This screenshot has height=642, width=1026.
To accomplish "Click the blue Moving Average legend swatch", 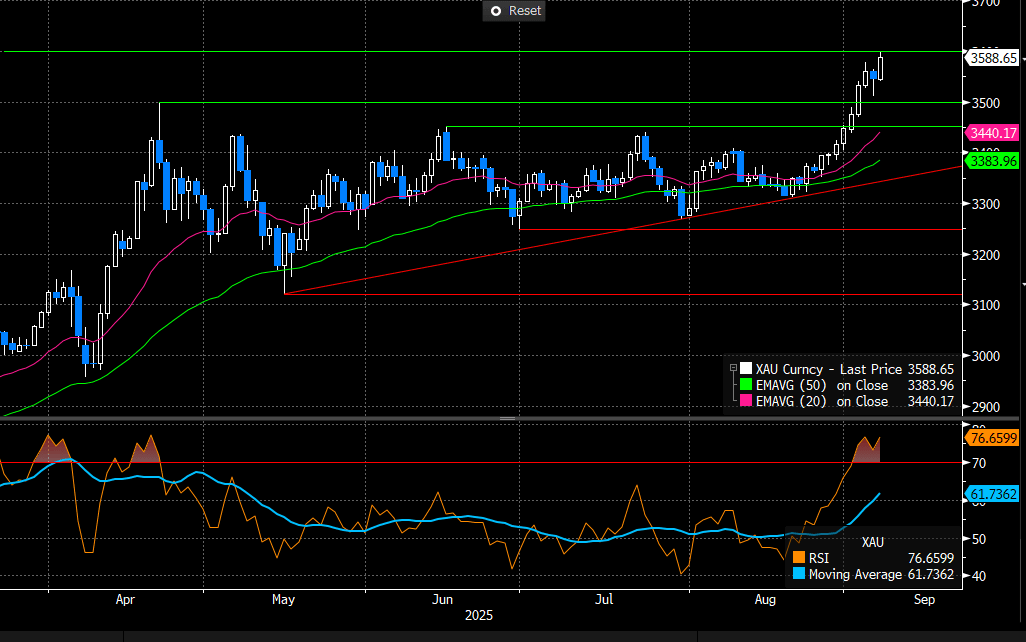I will (x=797, y=574).
